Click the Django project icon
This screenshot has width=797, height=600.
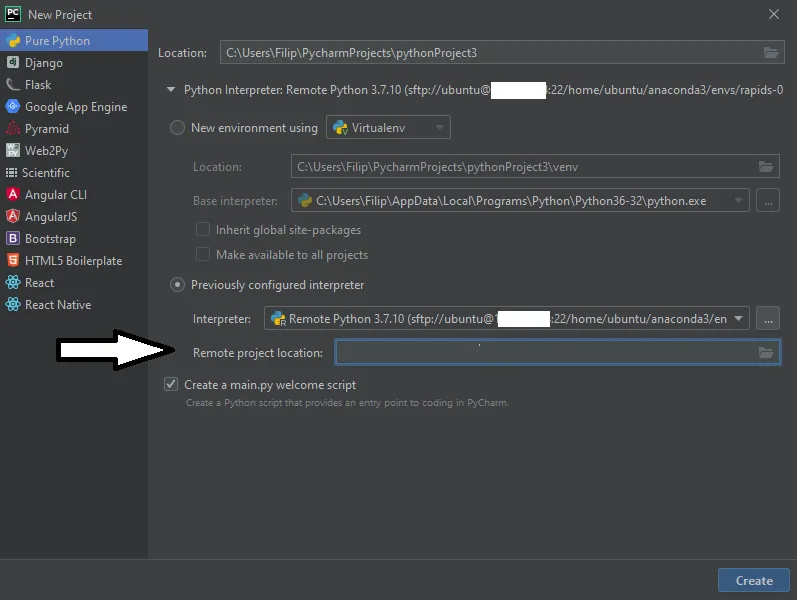tap(13, 63)
